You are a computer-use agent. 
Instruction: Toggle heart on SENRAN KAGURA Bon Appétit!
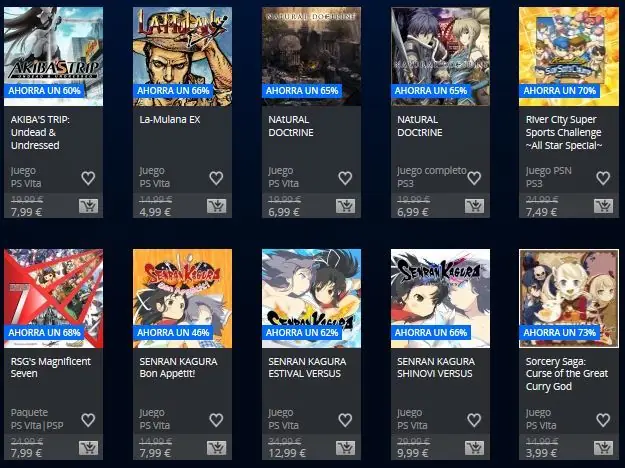(216, 420)
